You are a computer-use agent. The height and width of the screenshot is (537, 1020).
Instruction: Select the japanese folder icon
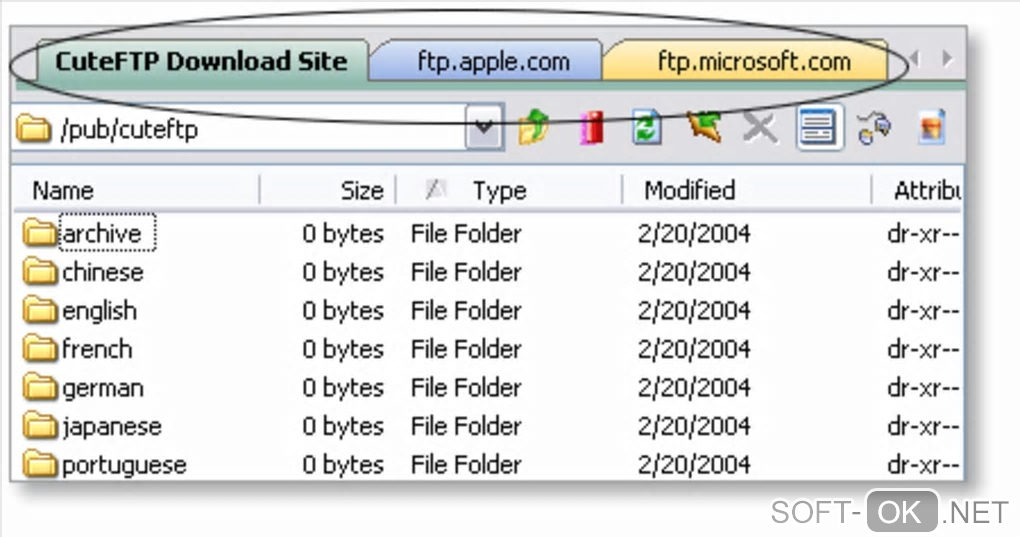40,426
